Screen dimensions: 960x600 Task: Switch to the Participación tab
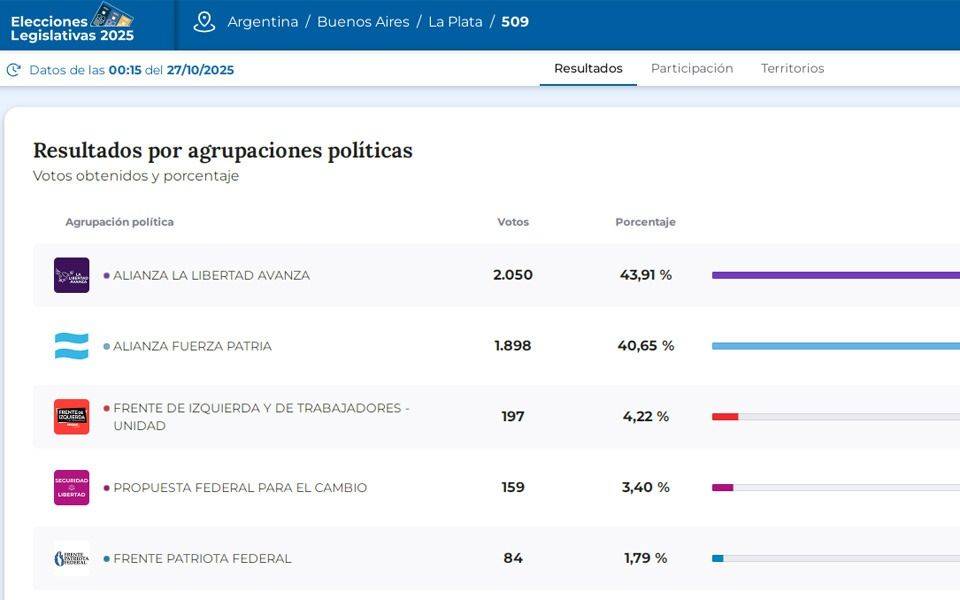click(x=692, y=69)
